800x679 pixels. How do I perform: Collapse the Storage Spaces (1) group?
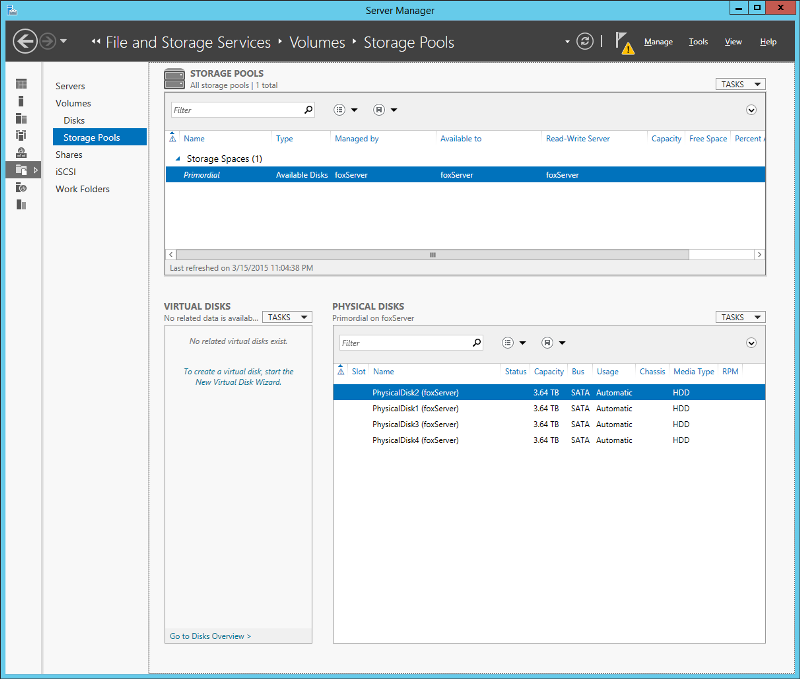178,159
